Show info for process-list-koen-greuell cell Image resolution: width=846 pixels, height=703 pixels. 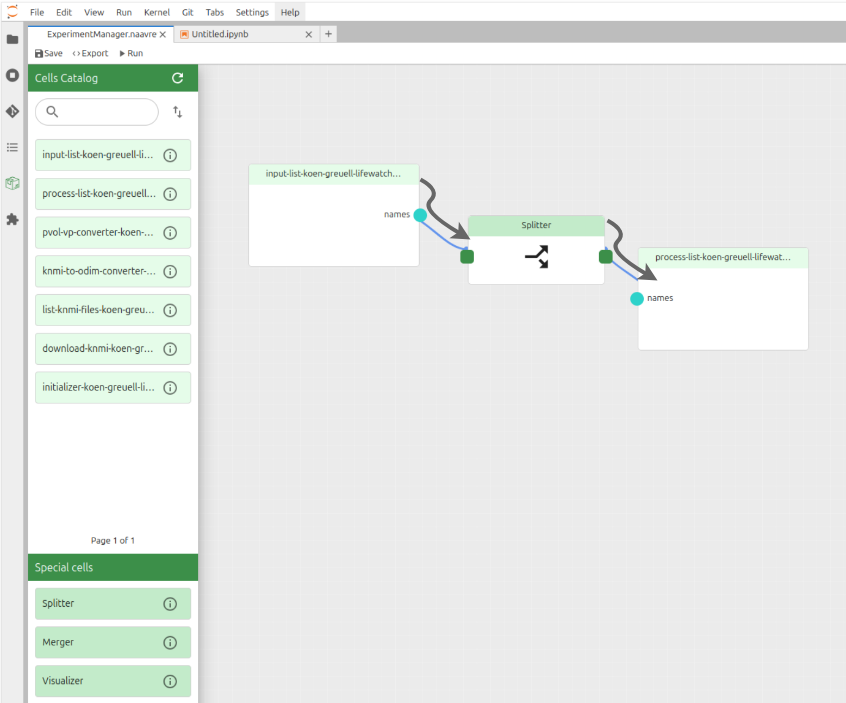(170, 194)
